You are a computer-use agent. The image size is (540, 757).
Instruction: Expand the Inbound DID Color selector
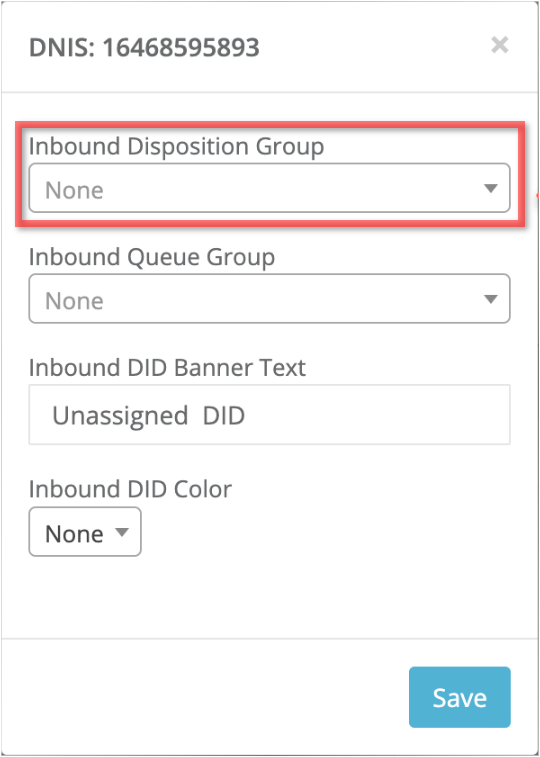click(x=85, y=532)
